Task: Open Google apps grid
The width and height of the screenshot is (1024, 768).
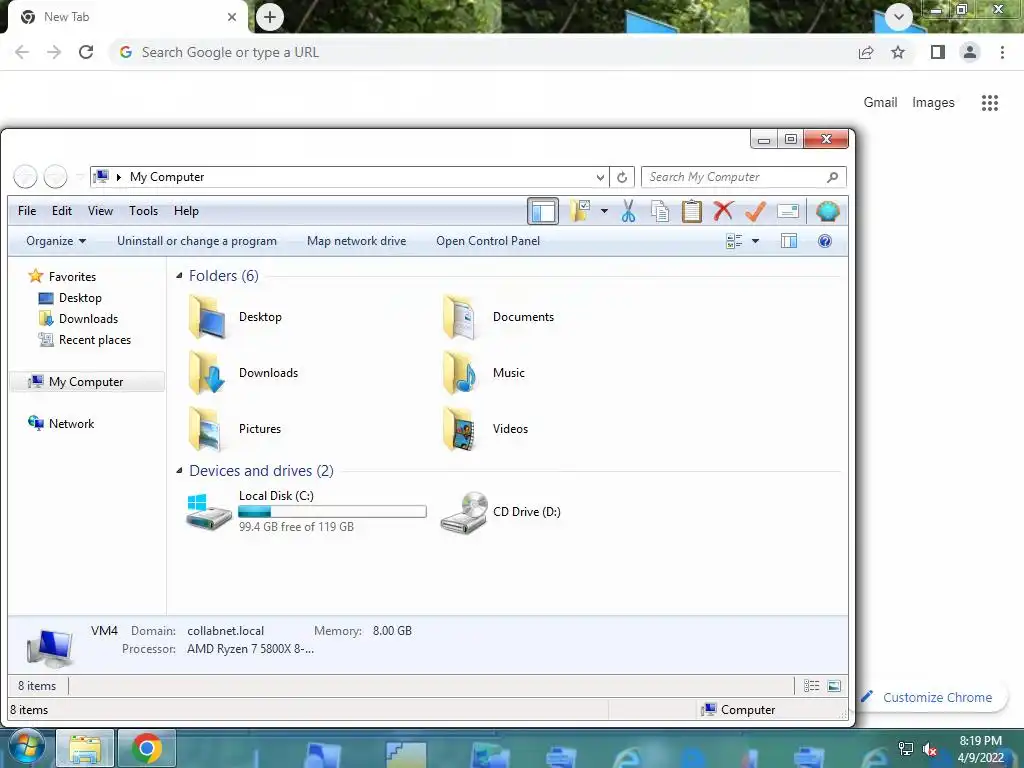Action: tap(990, 103)
